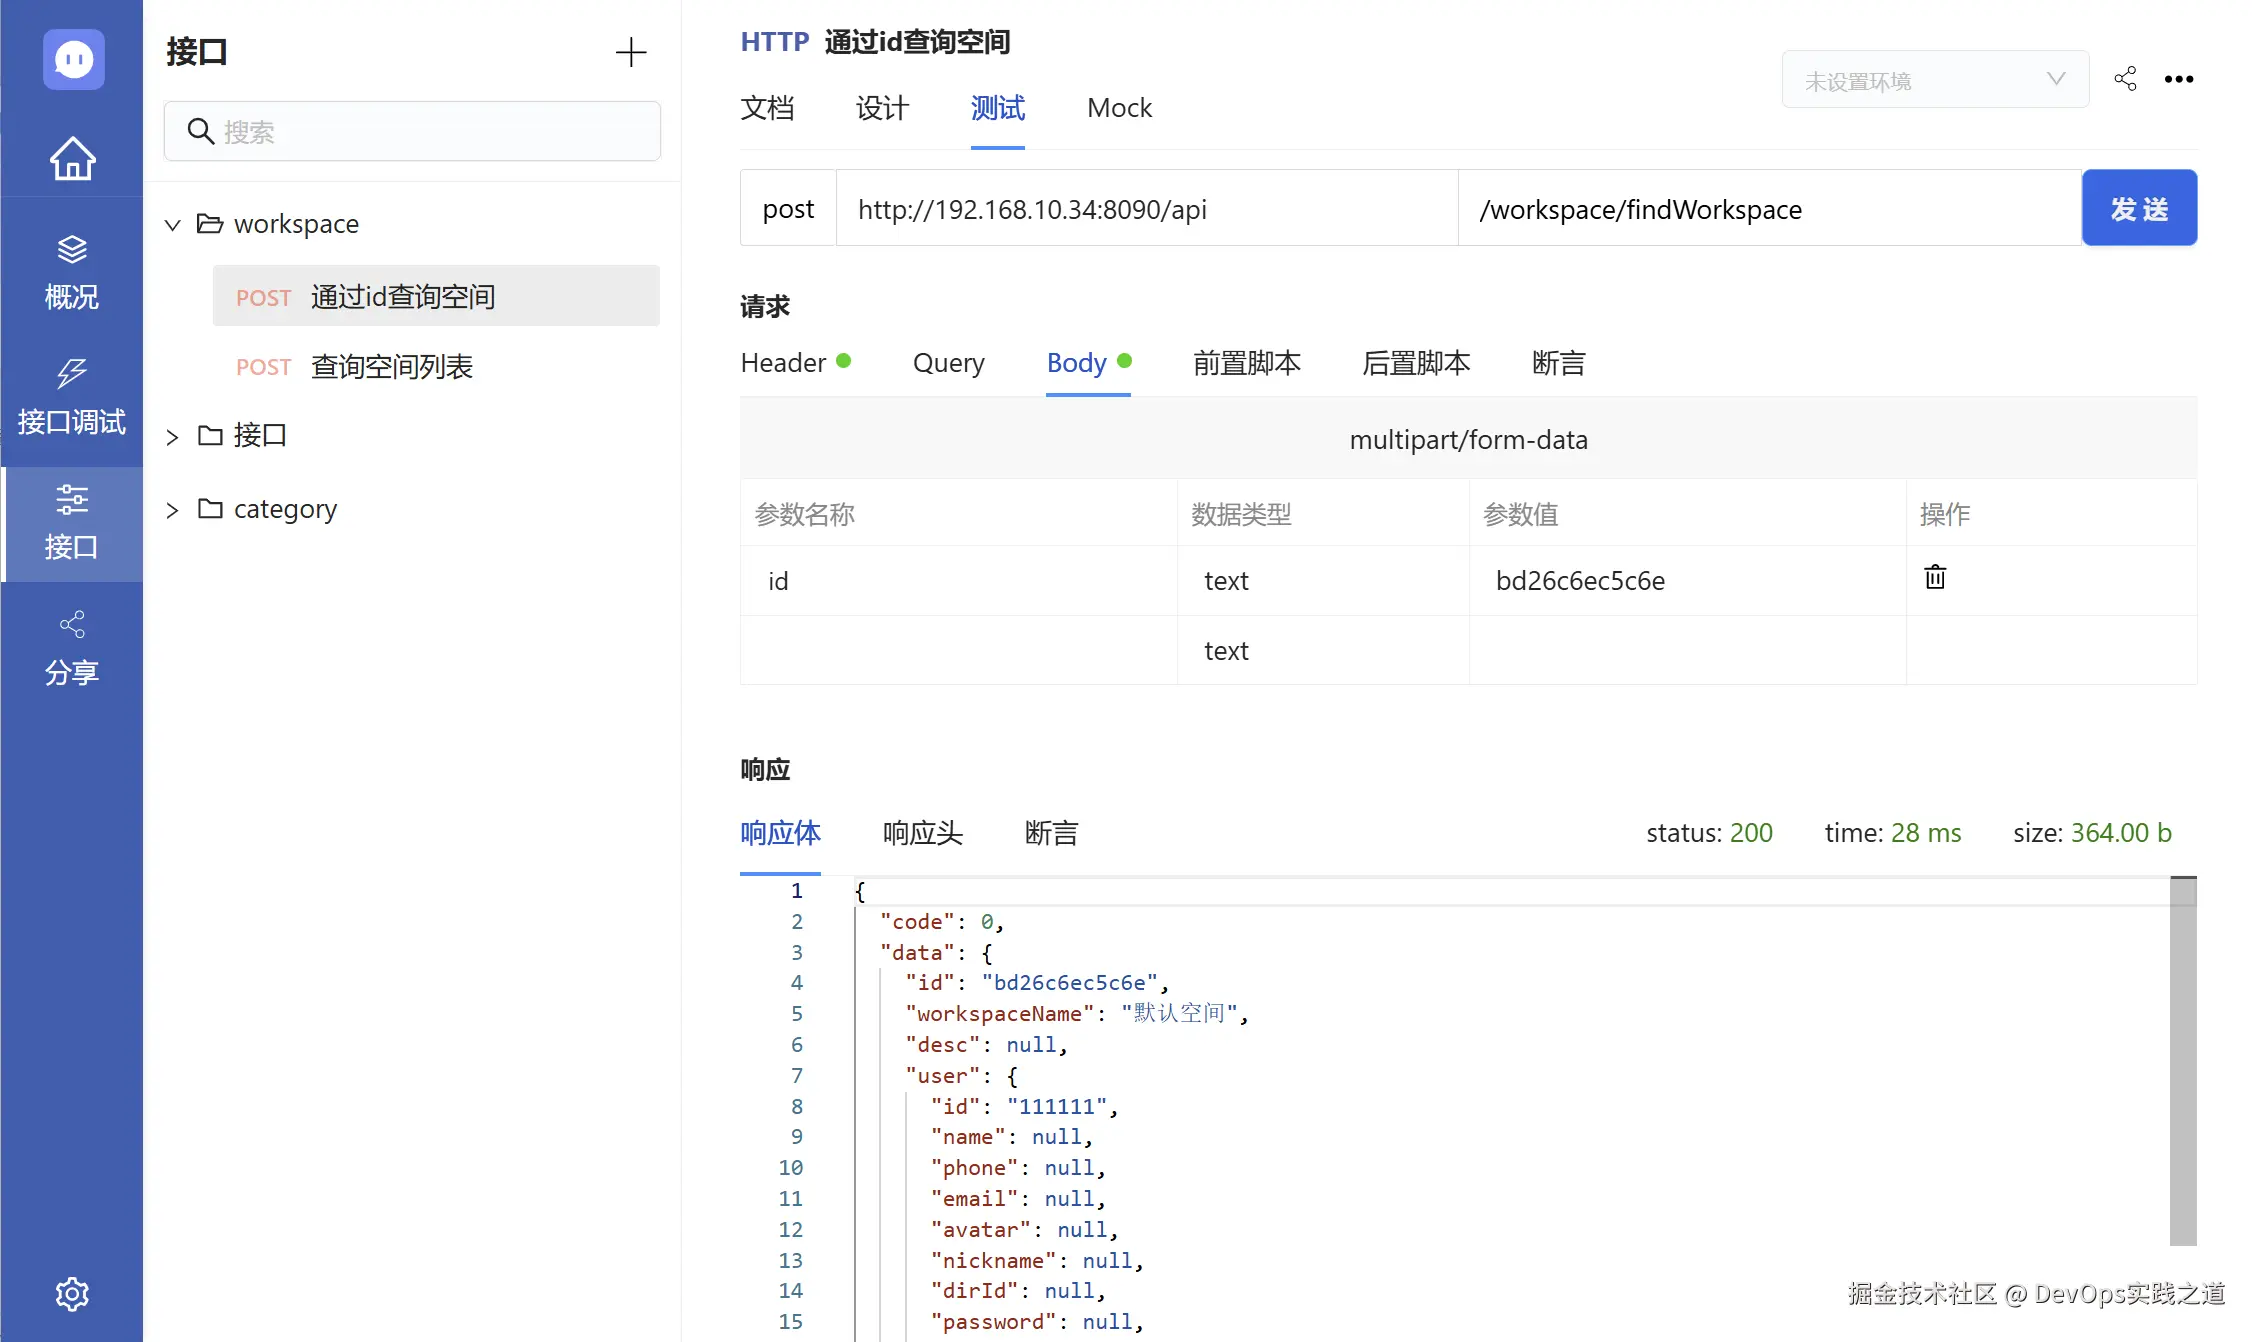
Task: Switch to 响应头 response tab
Action: (x=922, y=833)
